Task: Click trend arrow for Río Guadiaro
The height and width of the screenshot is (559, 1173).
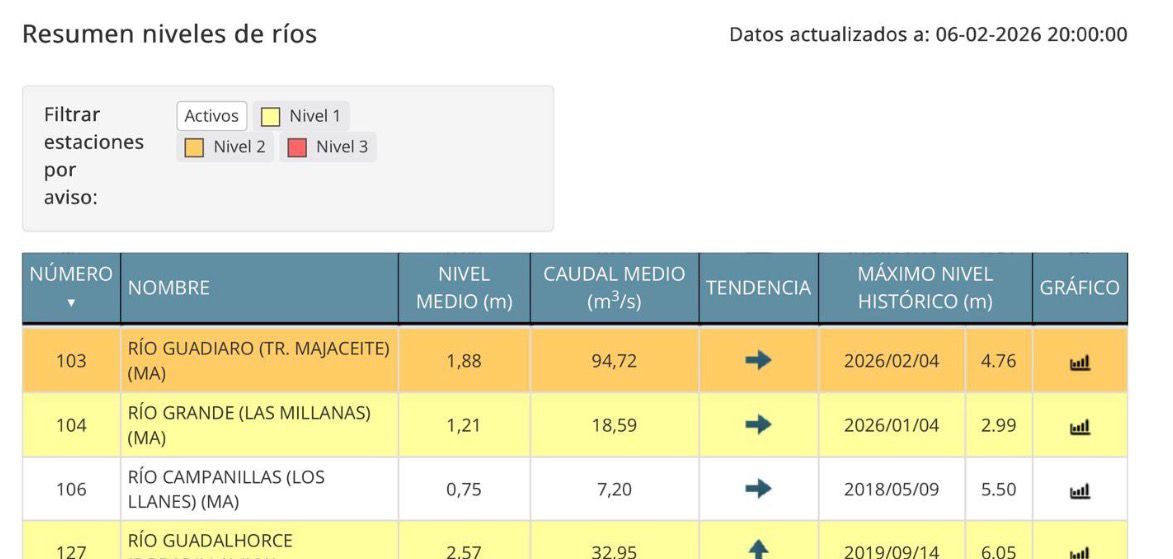Action: click(x=758, y=361)
